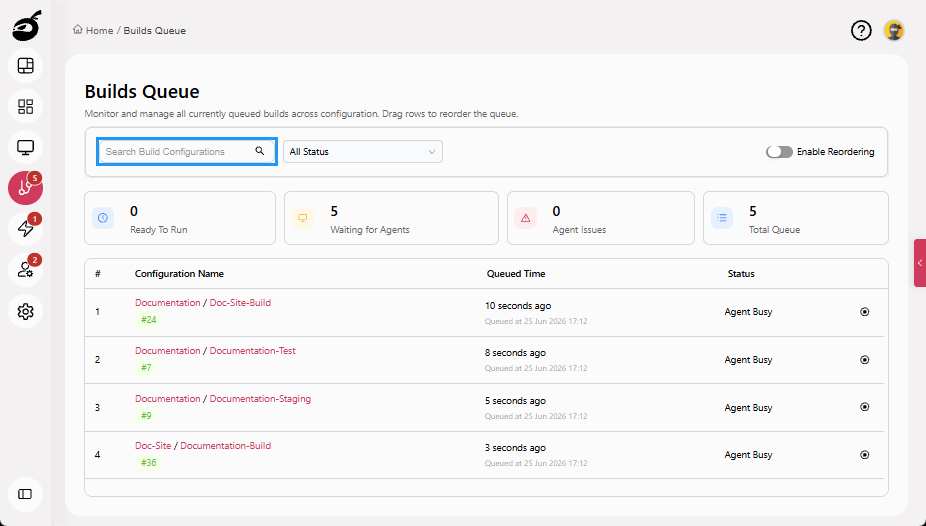This screenshot has width=926, height=526.
Task: Click the home icon in the breadcrumb
Action: [78, 30]
